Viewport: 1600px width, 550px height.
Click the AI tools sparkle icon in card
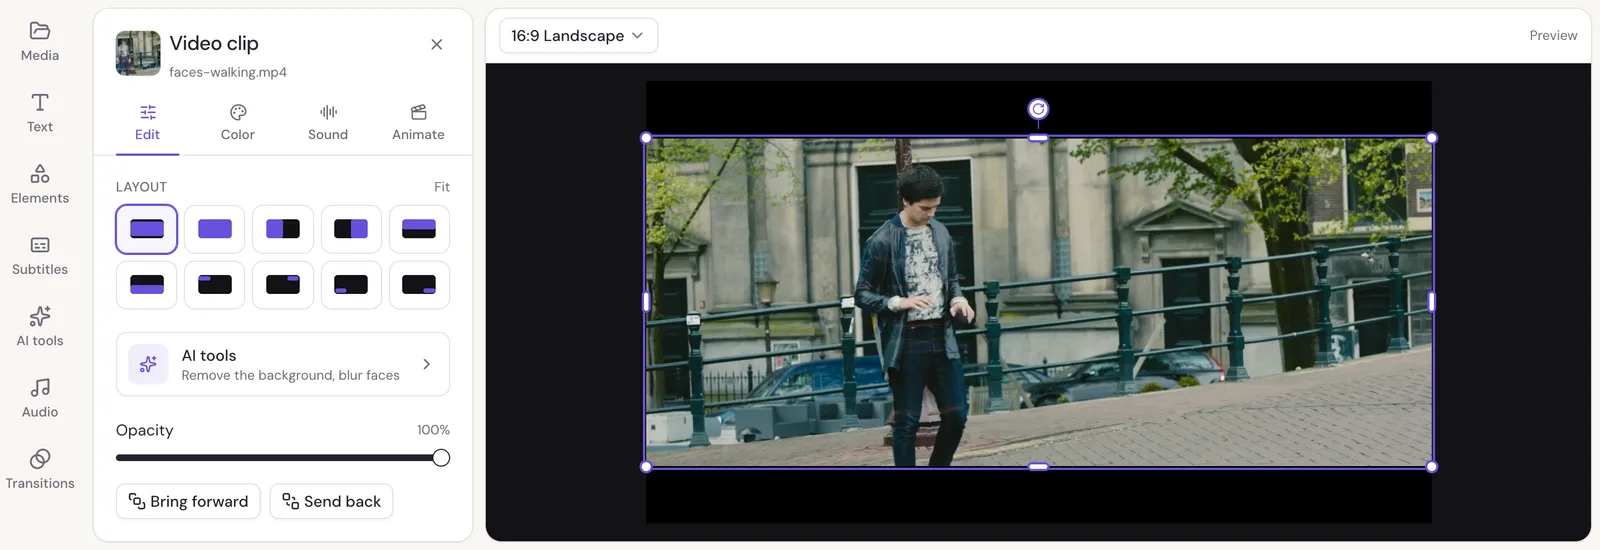pos(148,364)
